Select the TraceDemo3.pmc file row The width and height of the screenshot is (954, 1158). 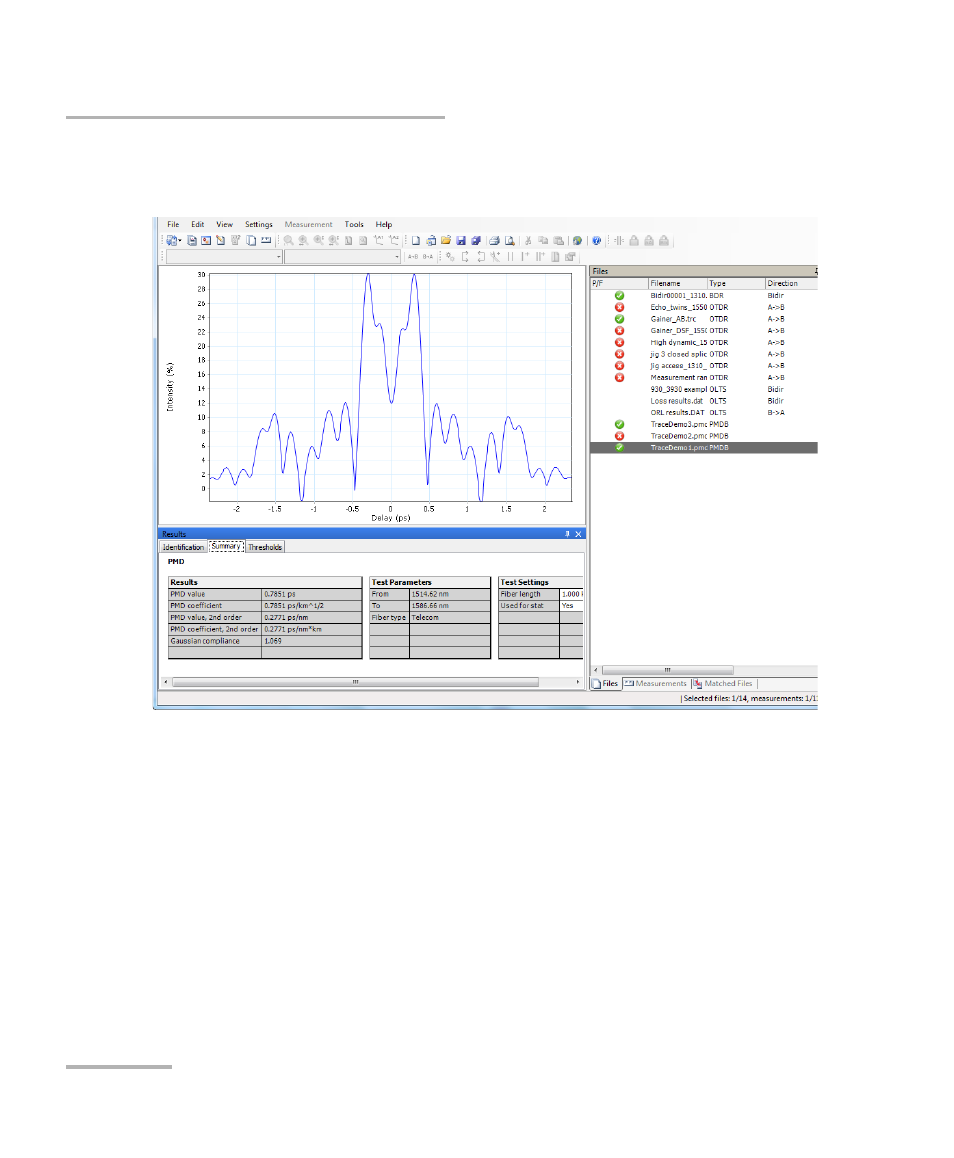[704, 425]
